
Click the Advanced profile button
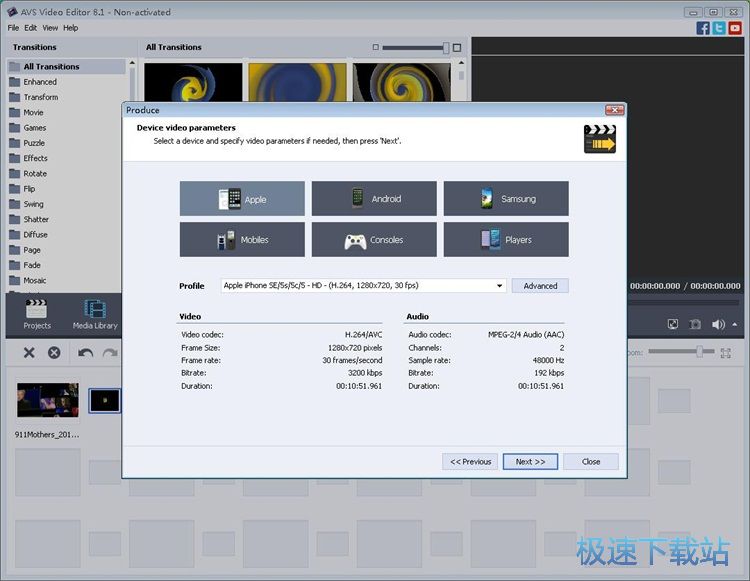(x=540, y=285)
